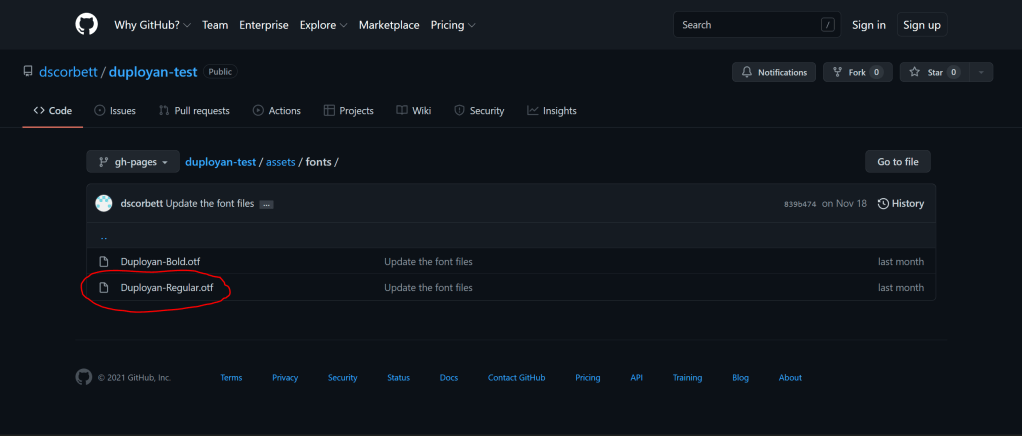
Task: Open the Explore dropdown in header
Action: pos(323,25)
